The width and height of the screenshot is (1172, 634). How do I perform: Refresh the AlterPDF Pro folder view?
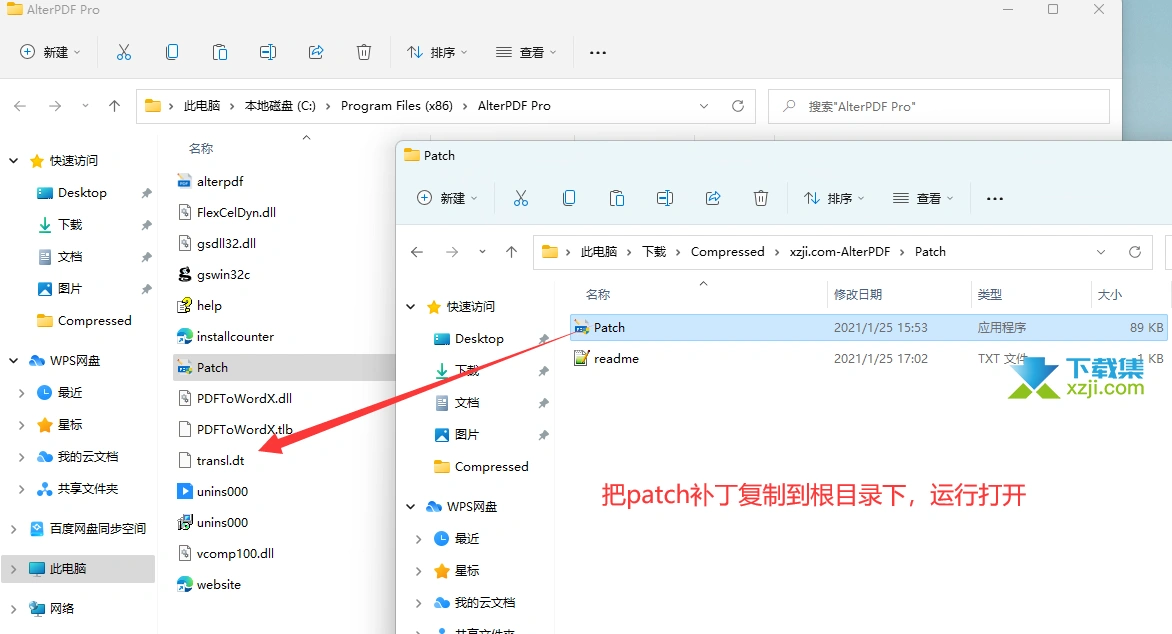(738, 106)
